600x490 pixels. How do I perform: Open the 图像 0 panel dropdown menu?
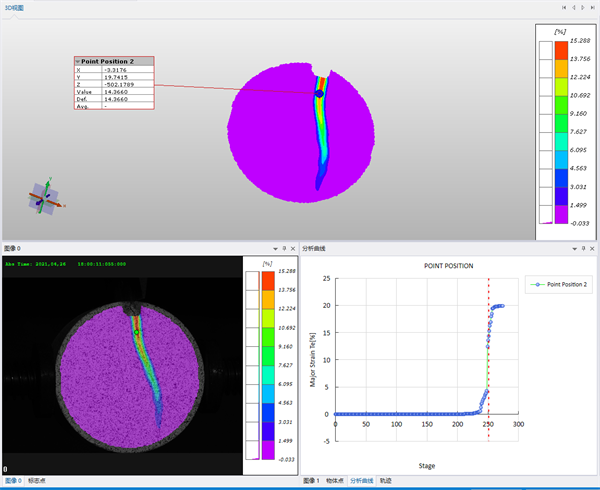(x=275, y=249)
